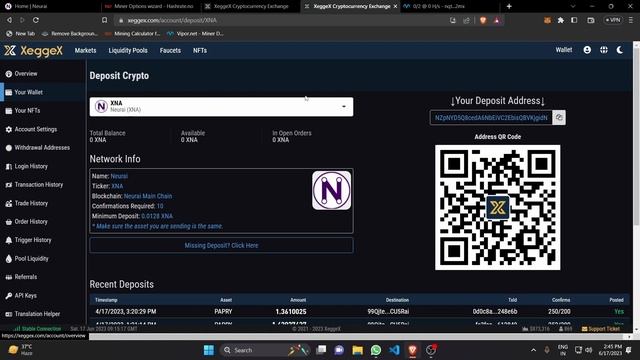640x360 pixels.
Task: Sort deposits by Timestamp column header
Action: pos(106,300)
